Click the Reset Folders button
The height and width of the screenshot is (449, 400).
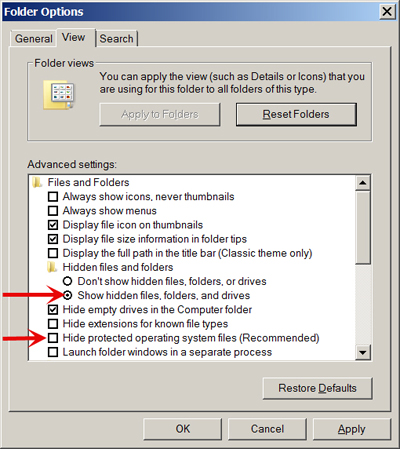coord(296,114)
